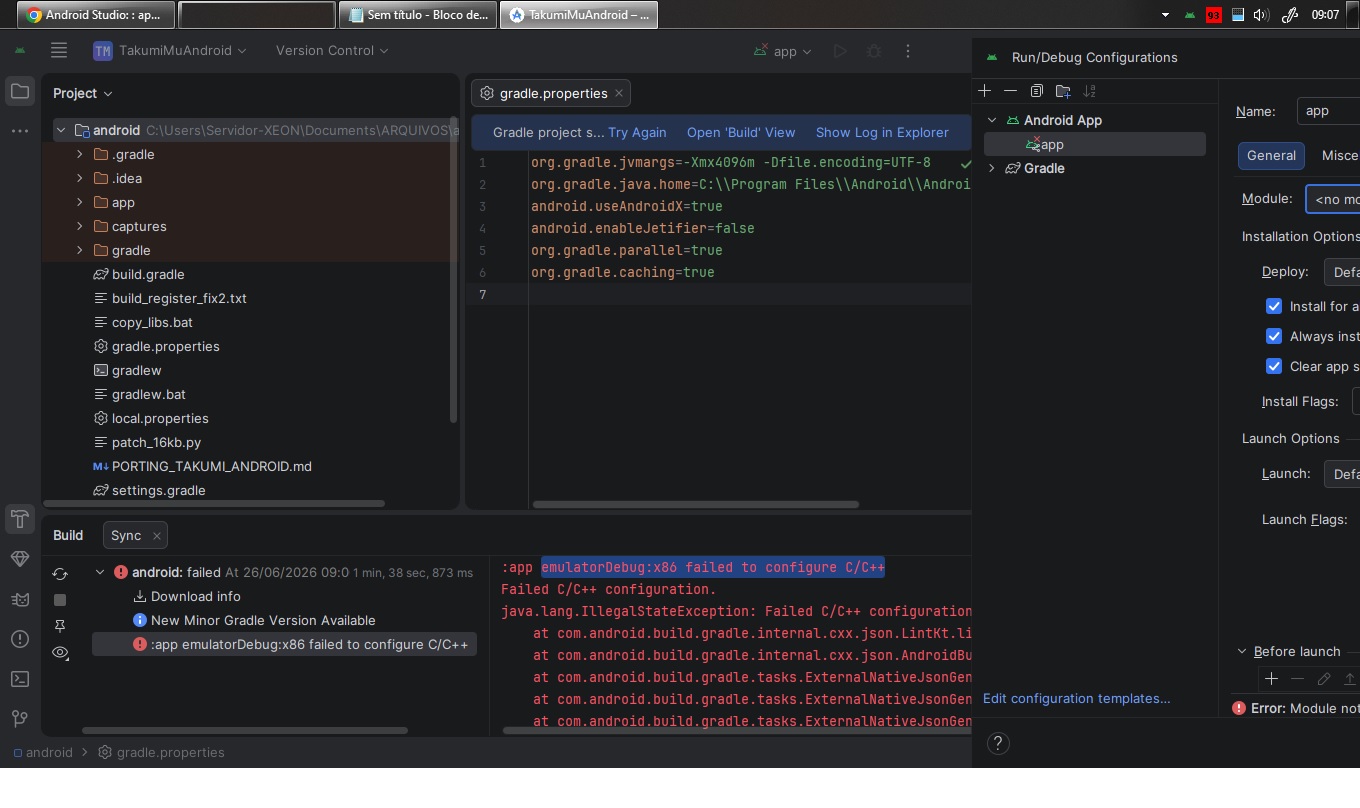
Task: Open the Version Control dropdown
Action: (x=332, y=51)
